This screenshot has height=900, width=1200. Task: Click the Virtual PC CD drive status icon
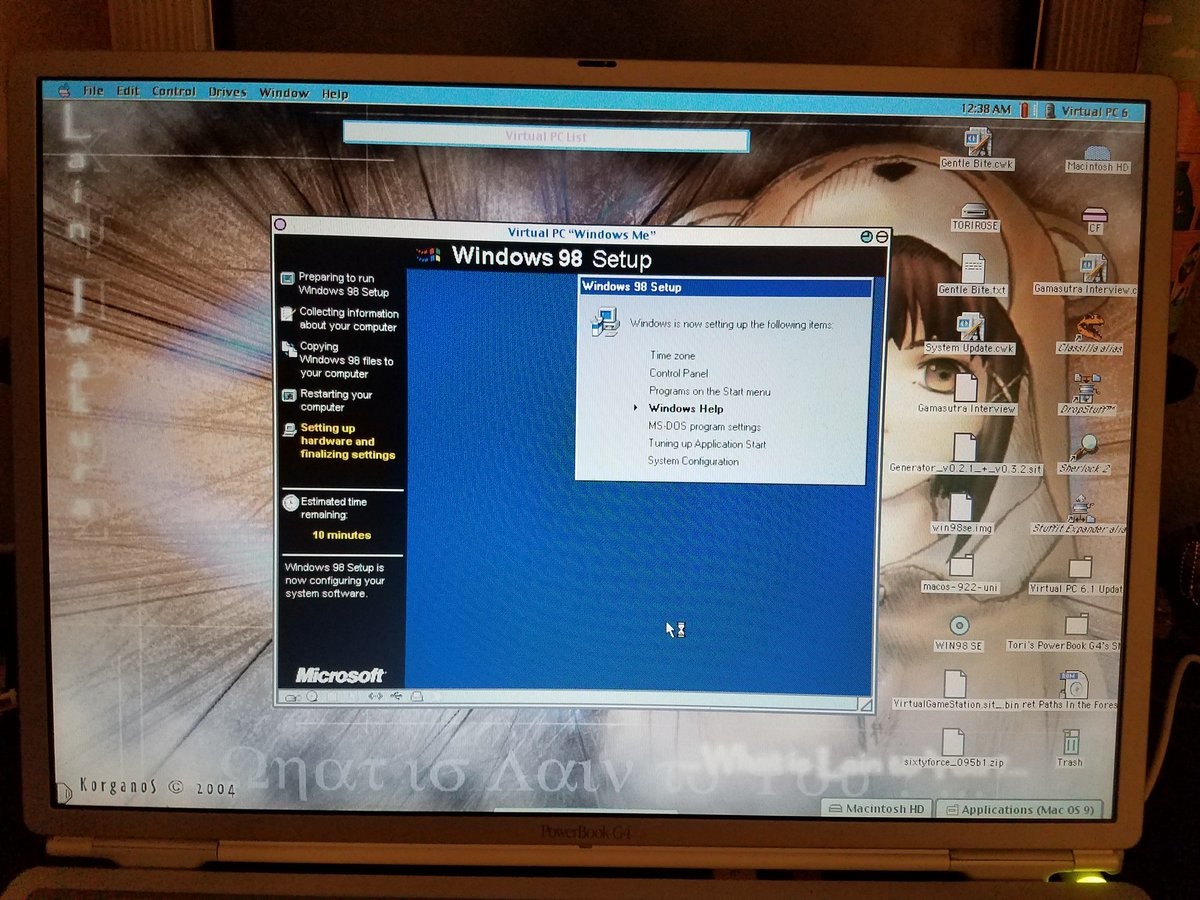(x=312, y=696)
